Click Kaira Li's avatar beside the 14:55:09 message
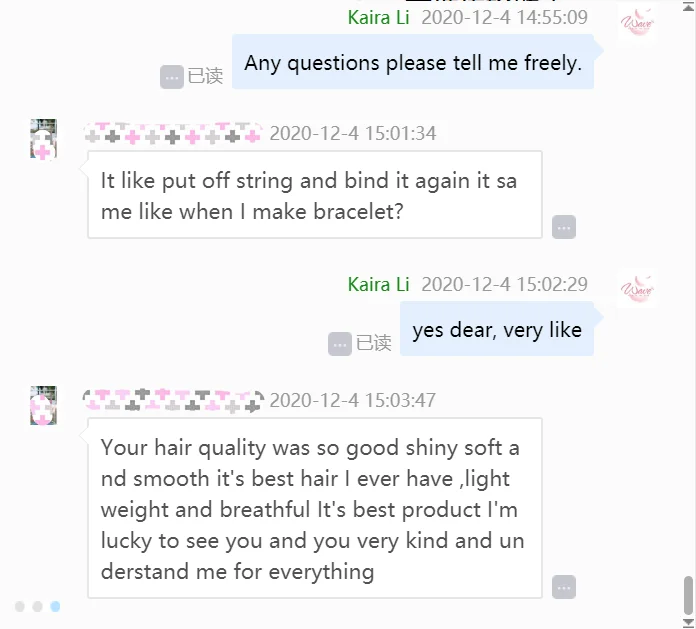The image size is (696, 629). tap(637, 23)
